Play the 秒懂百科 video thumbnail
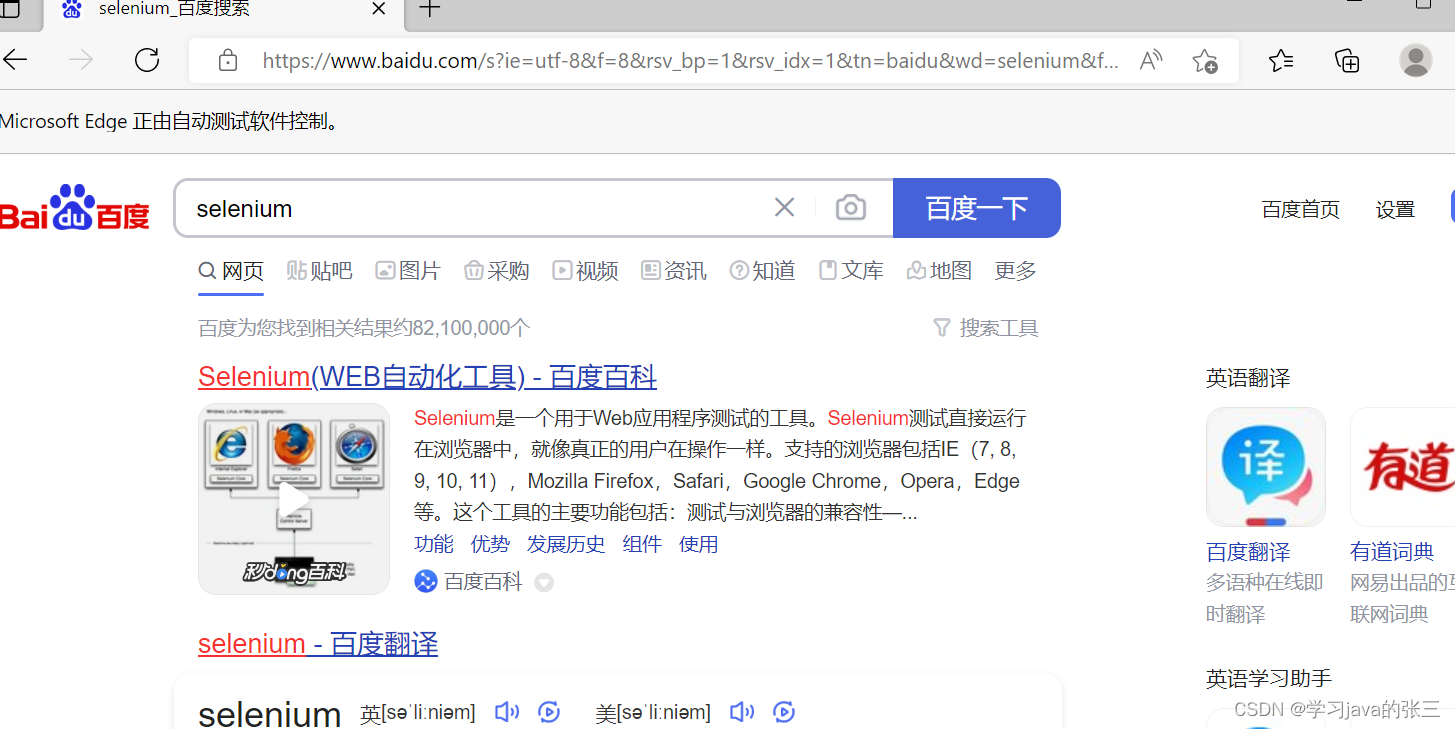This screenshot has height=729, width=1455. click(x=294, y=499)
